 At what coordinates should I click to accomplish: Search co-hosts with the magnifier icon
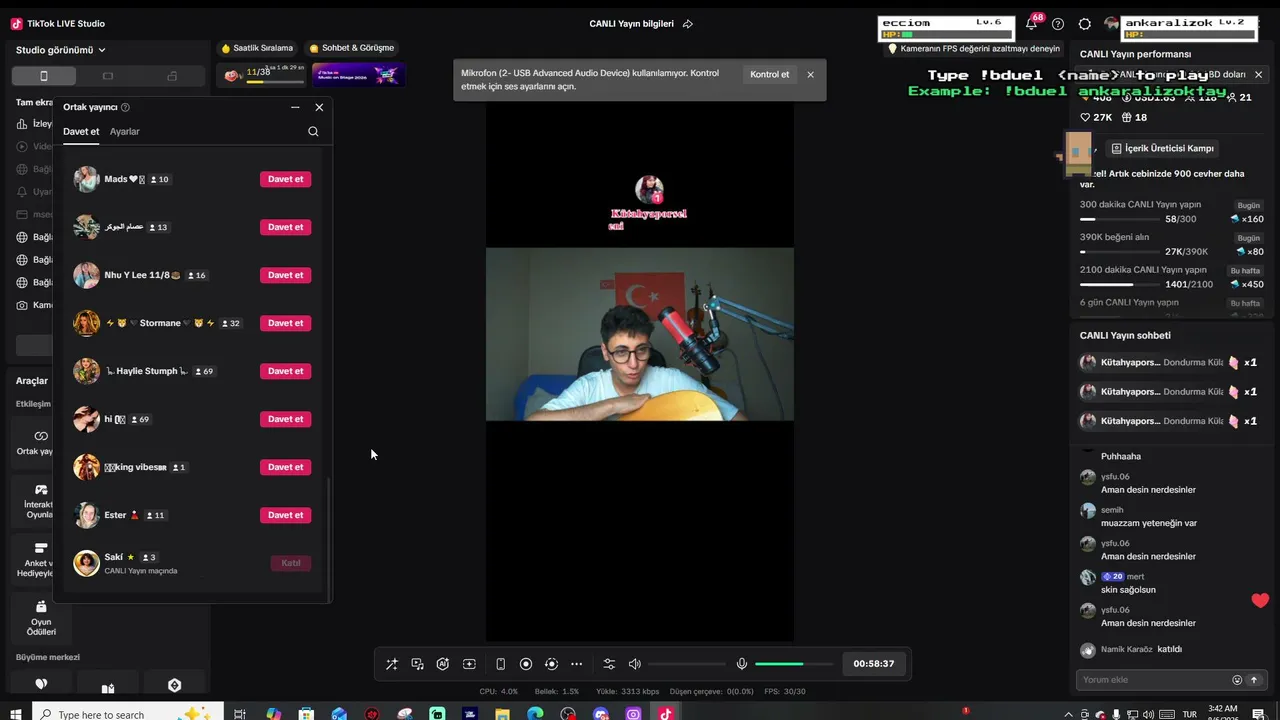tap(313, 132)
